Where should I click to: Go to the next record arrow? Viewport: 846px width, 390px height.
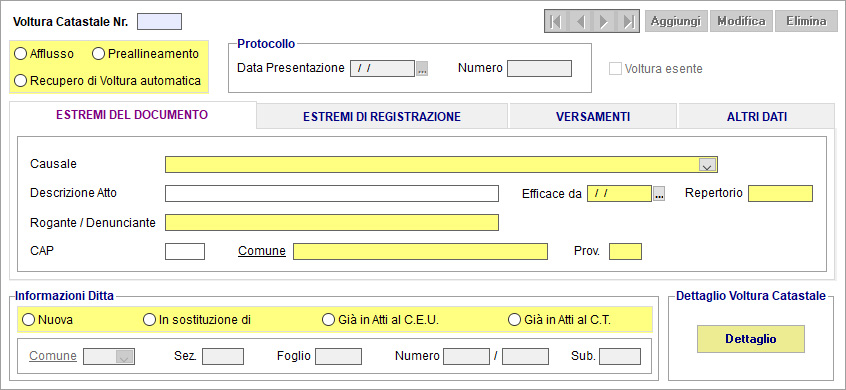(x=604, y=22)
